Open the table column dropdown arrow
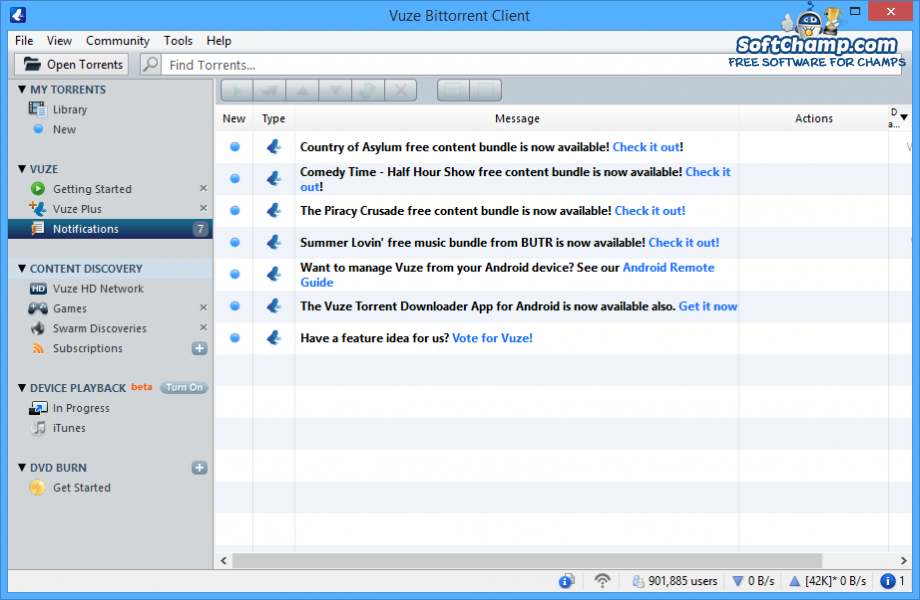The height and width of the screenshot is (600, 920). click(904, 117)
